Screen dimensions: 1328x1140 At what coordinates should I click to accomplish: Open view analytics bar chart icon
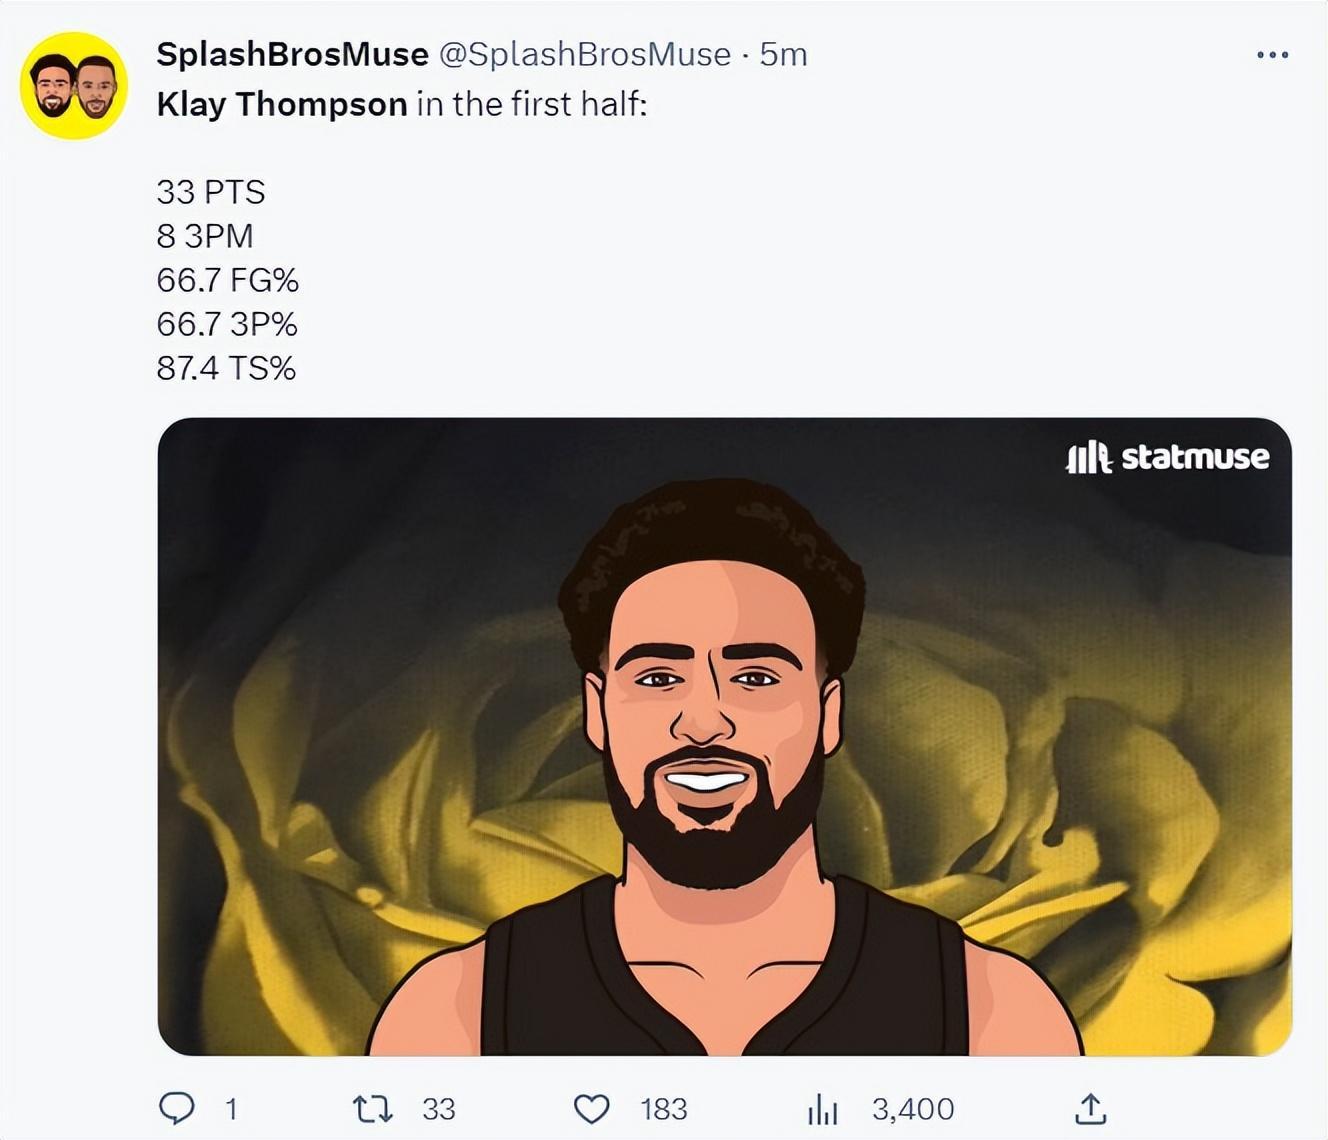822,1108
